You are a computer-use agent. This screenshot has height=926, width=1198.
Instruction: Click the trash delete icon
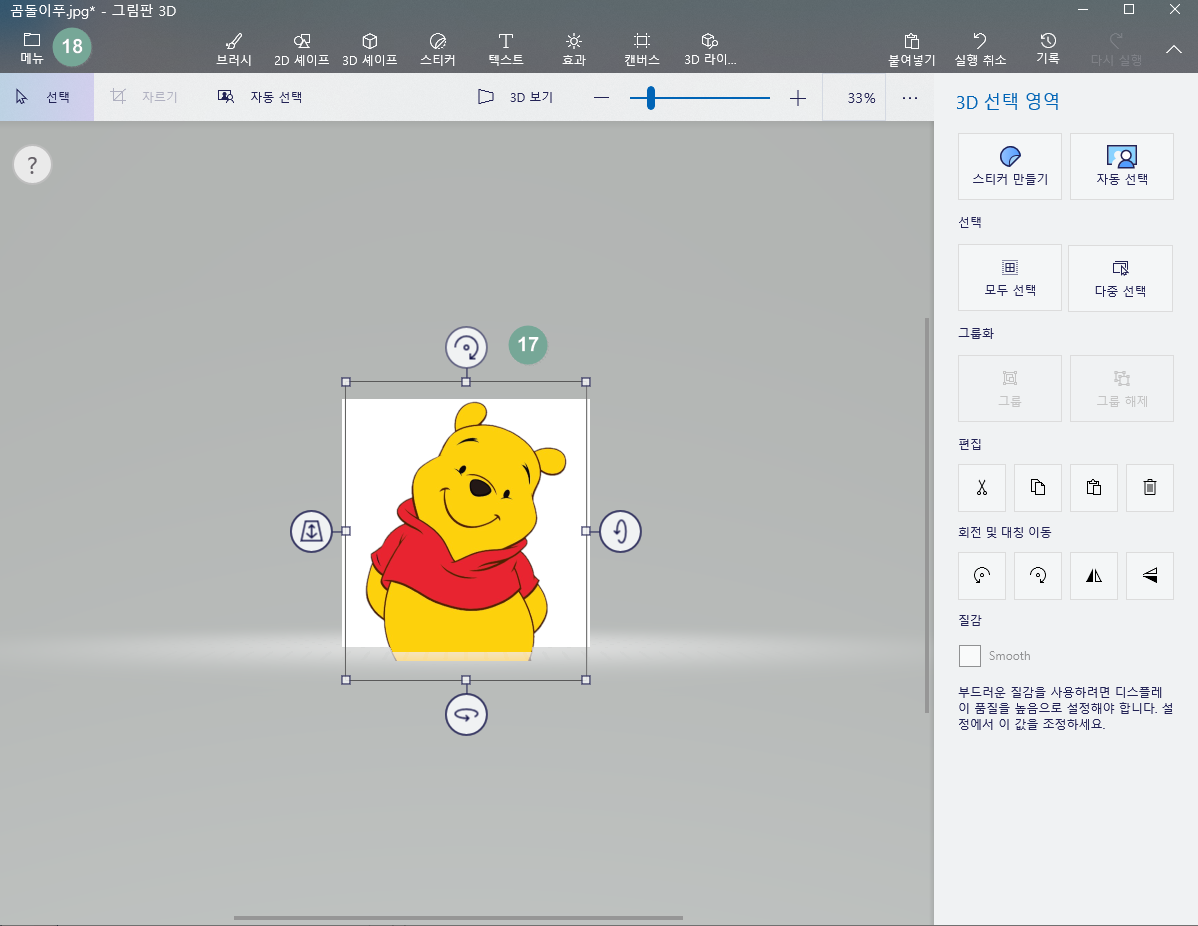click(1150, 487)
